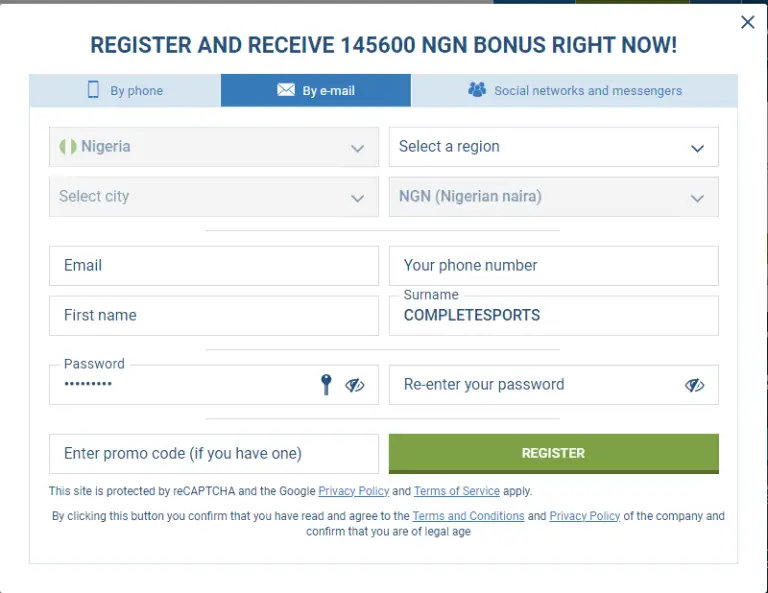Click the Nigeria flag icon
The image size is (768, 593).
point(68,147)
